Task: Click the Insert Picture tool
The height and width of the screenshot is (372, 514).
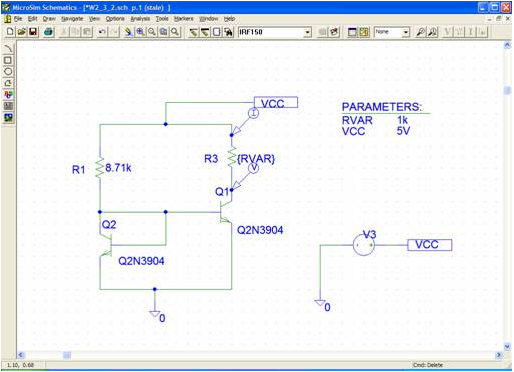Action: point(8,118)
